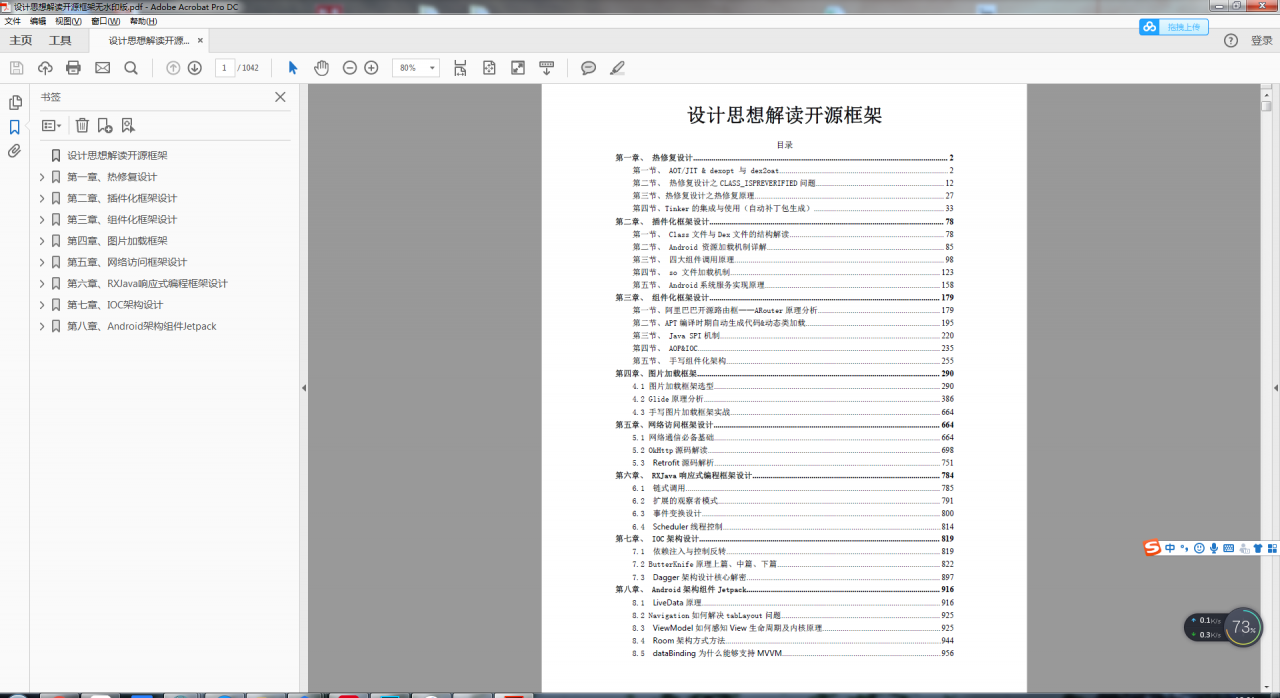Click the cloud upload icon in the toolbar
1280x698 pixels.
click(x=45, y=68)
